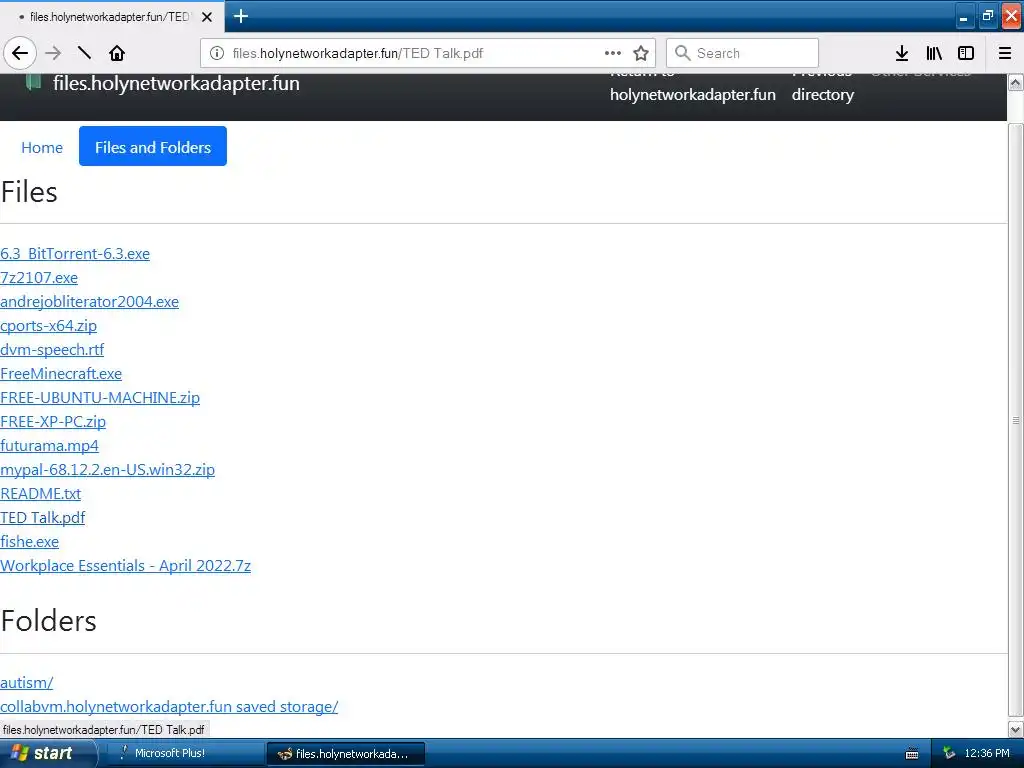Open the Library icon in toolbar
This screenshot has height=768, width=1024.
click(934, 53)
